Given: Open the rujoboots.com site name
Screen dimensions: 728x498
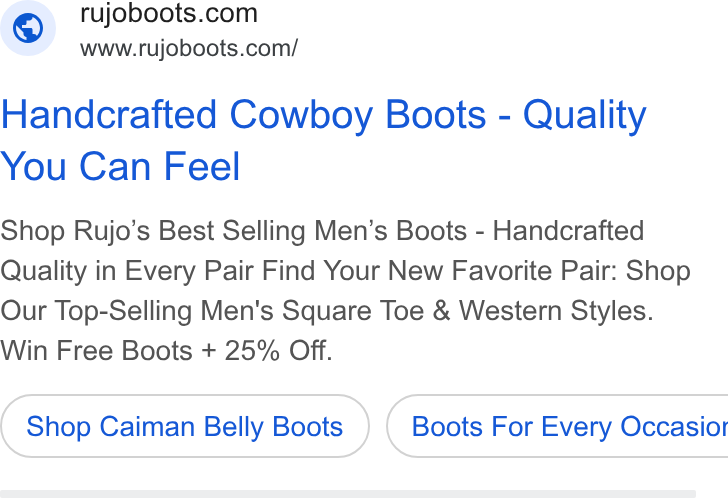Looking at the screenshot, I should tap(169, 14).
